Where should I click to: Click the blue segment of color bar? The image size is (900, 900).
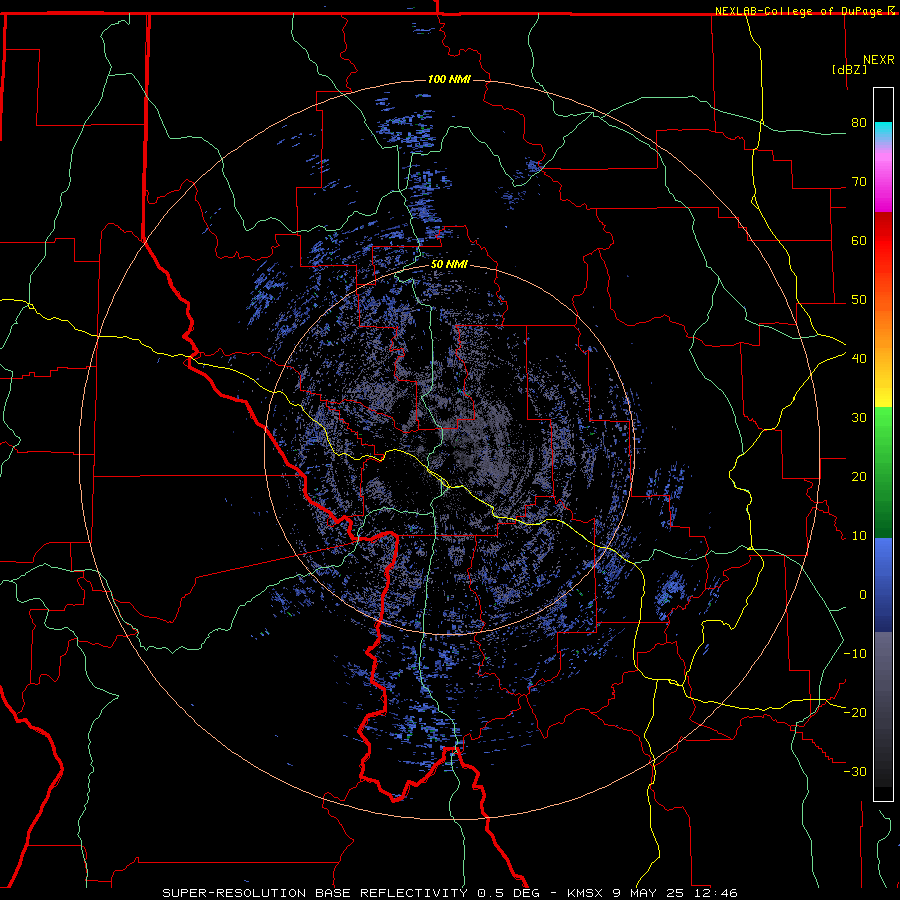[x=883, y=585]
